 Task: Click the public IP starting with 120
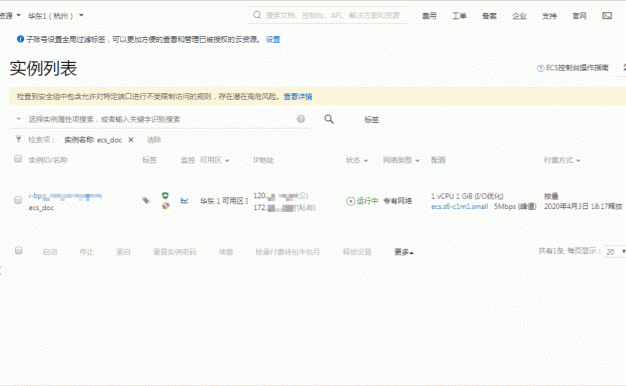[x=281, y=196]
